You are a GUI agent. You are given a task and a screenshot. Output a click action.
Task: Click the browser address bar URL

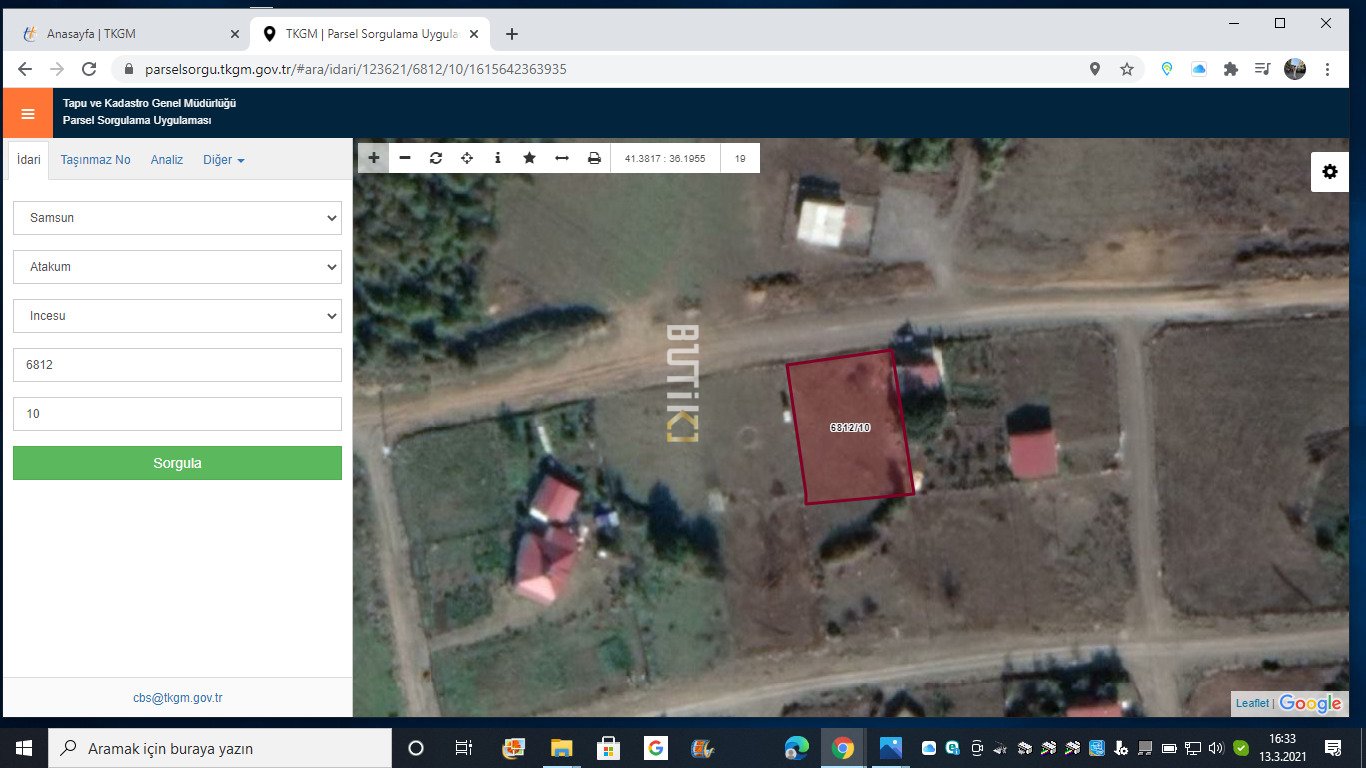355,69
